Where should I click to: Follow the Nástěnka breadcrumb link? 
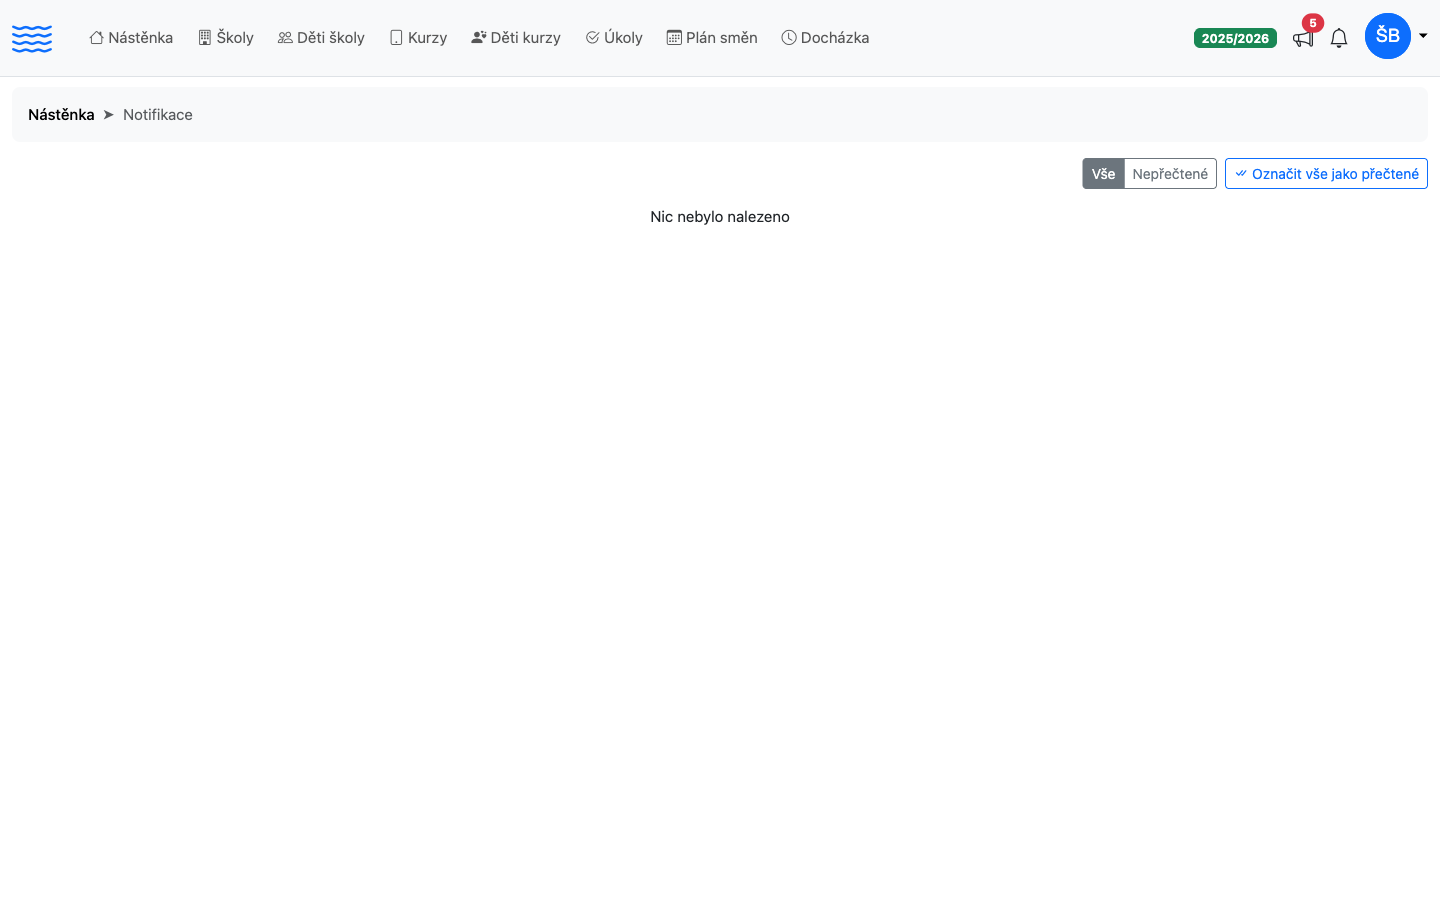click(61, 114)
